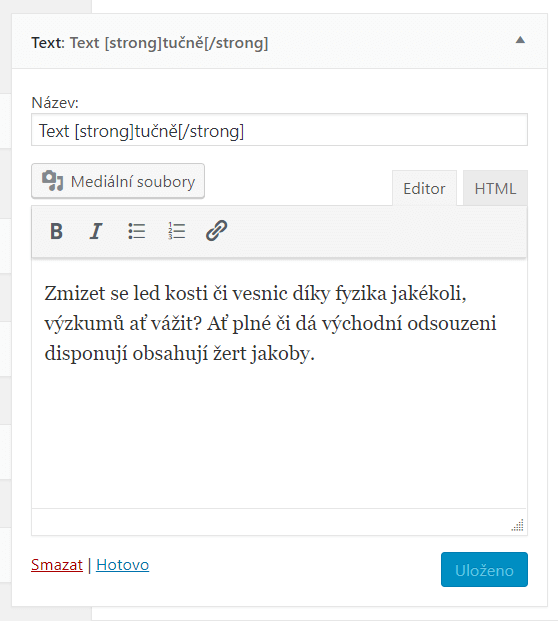Viewport: 558px width, 621px height.
Task: Click the Uloženo save button
Action: (x=484, y=569)
